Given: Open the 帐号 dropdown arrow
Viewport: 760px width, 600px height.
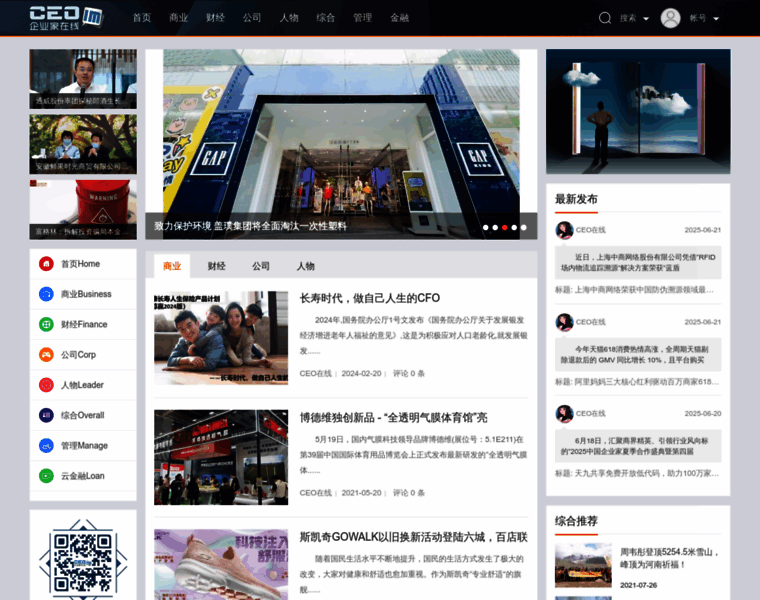Looking at the screenshot, I should click(716, 18).
